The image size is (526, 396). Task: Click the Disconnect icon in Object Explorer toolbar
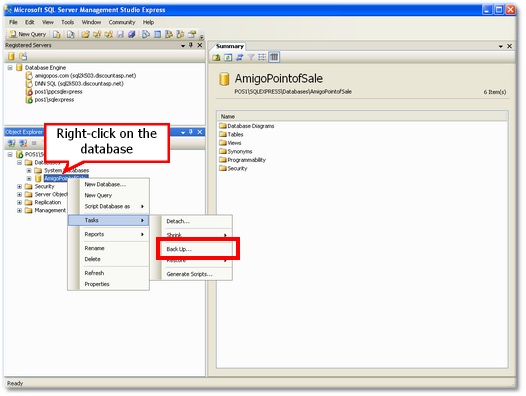click(x=23, y=143)
